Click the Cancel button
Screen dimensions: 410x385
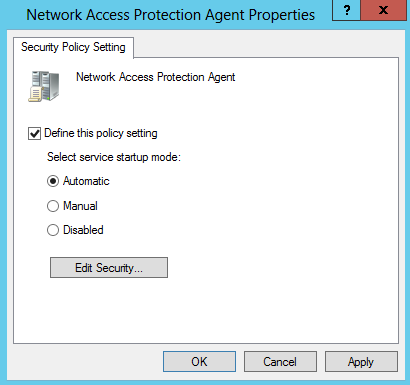point(280,361)
